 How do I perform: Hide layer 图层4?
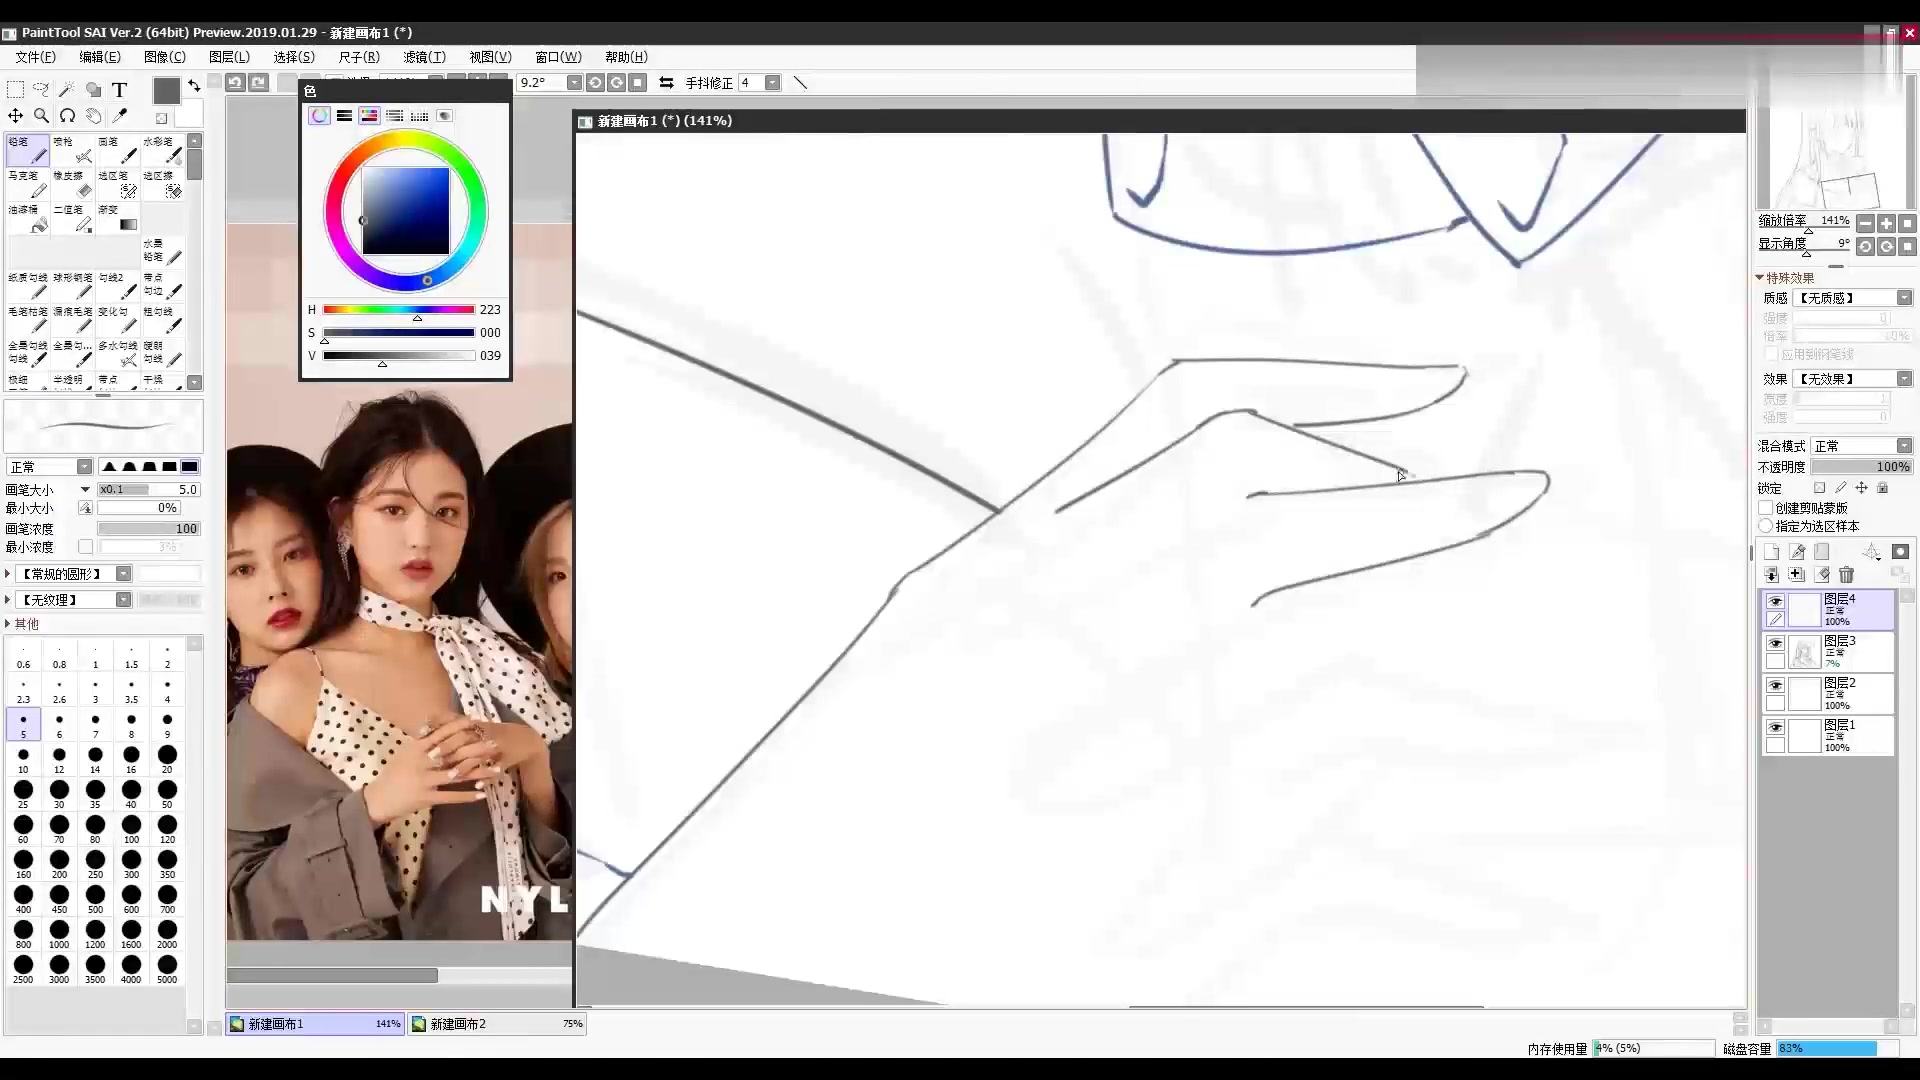[x=1775, y=601]
